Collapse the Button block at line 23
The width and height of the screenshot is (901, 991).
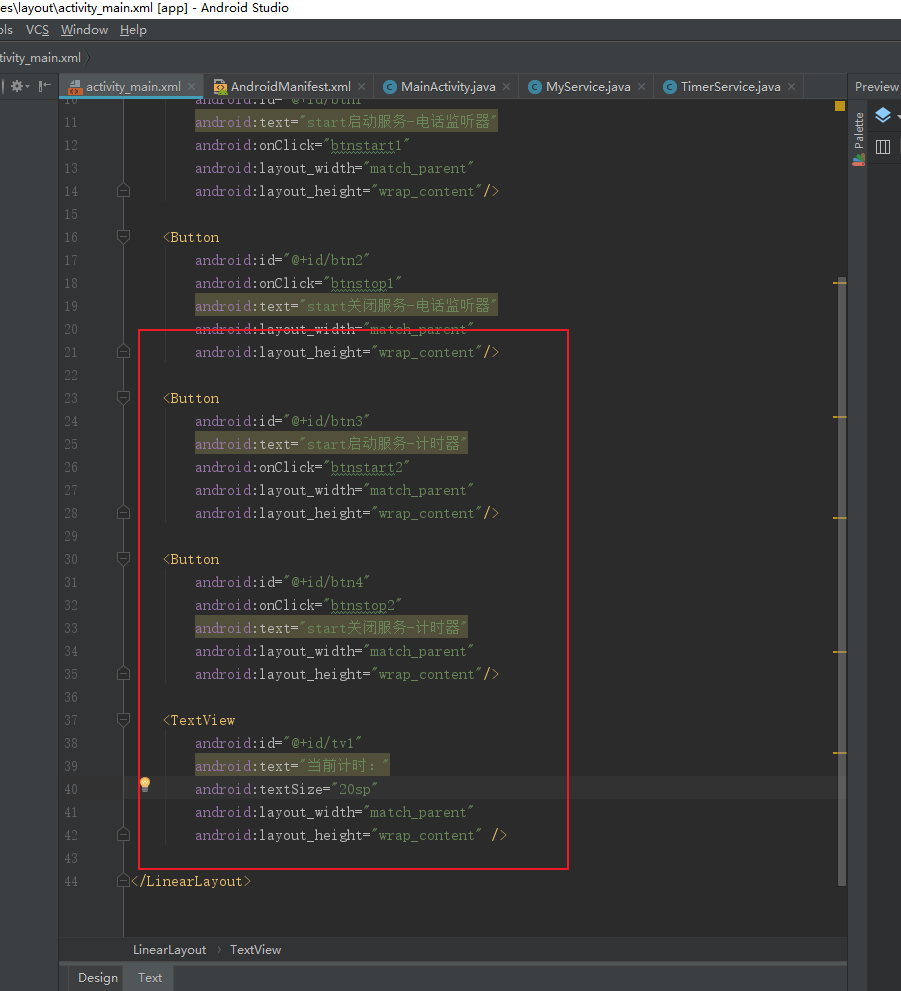point(123,398)
